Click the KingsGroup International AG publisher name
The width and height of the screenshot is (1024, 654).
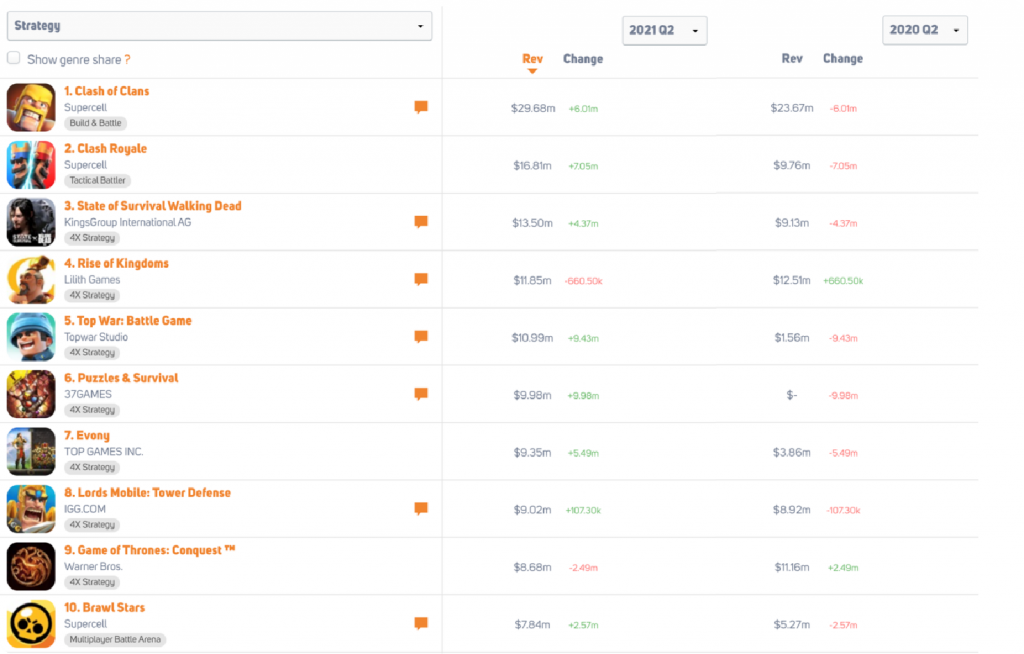pyautogui.click(x=127, y=223)
